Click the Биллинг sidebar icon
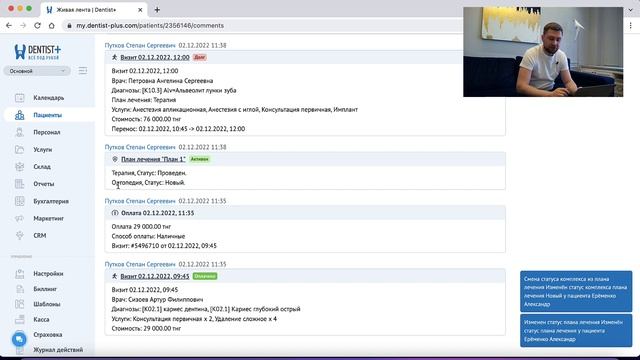This screenshot has height=360, width=640. point(20,289)
